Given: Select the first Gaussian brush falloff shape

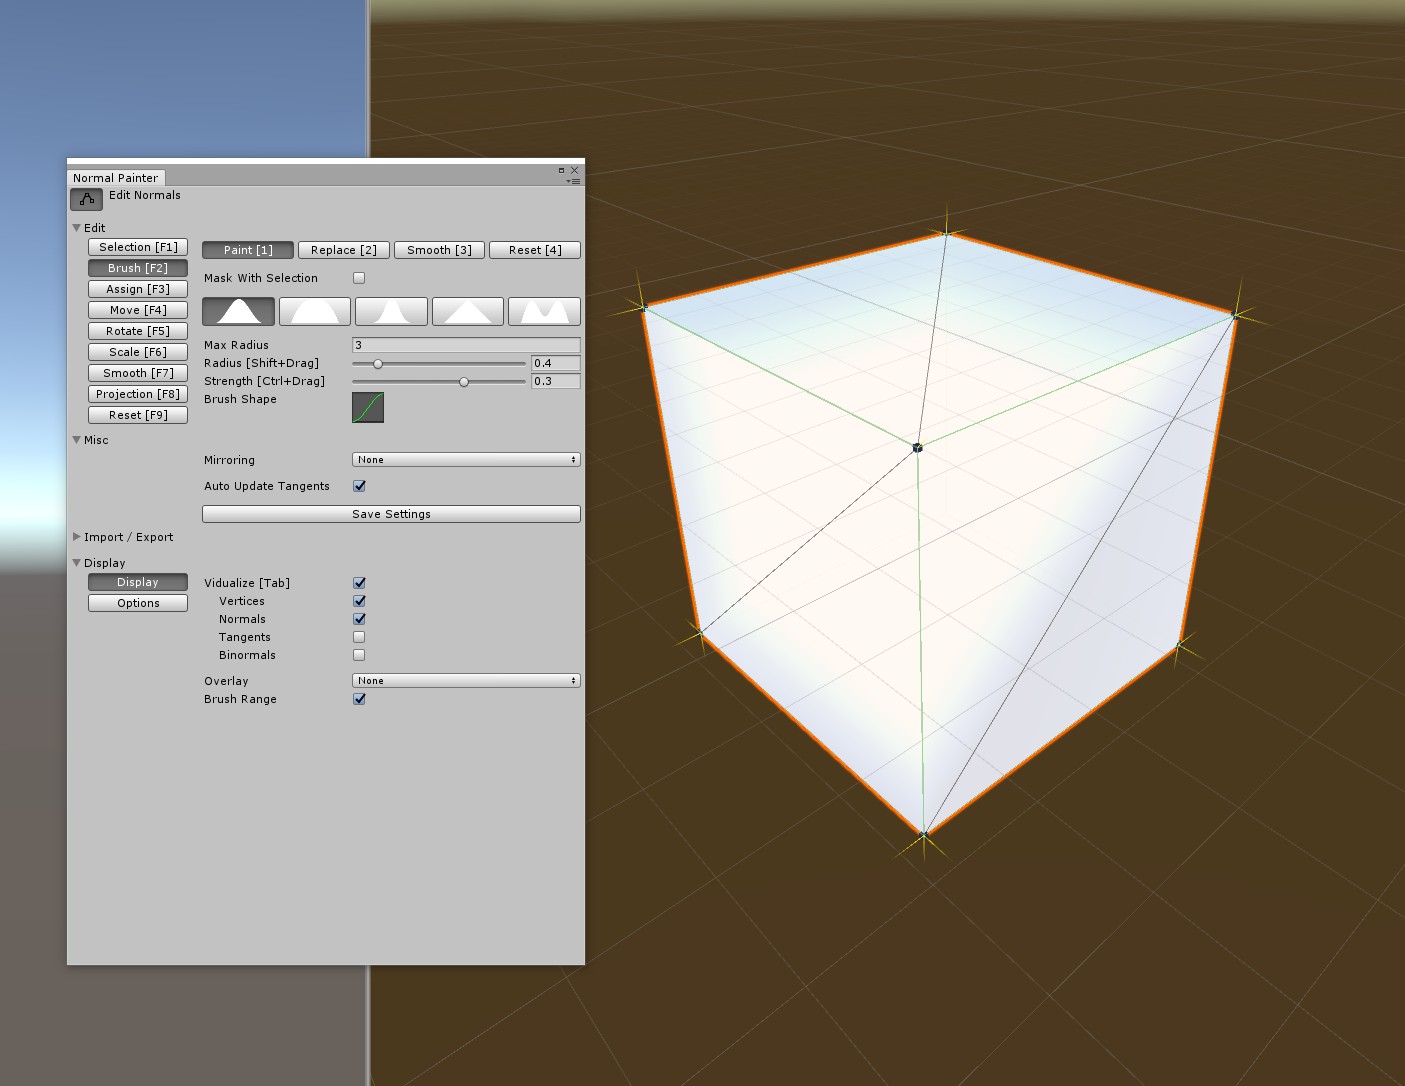Looking at the screenshot, I should (239, 311).
